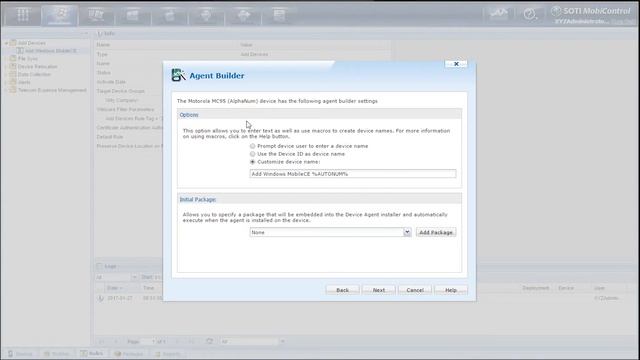Screen dimensions: 640x360
Task: Click the custom device name text field
Action: [353, 174]
